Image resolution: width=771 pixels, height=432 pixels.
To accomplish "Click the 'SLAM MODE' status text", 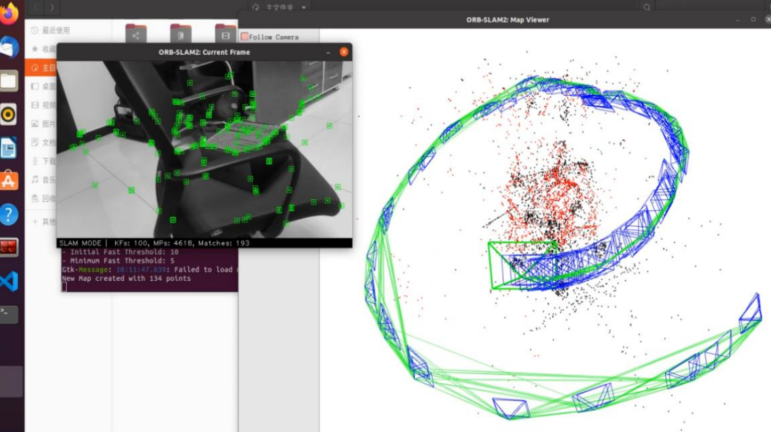I will pos(80,243).
